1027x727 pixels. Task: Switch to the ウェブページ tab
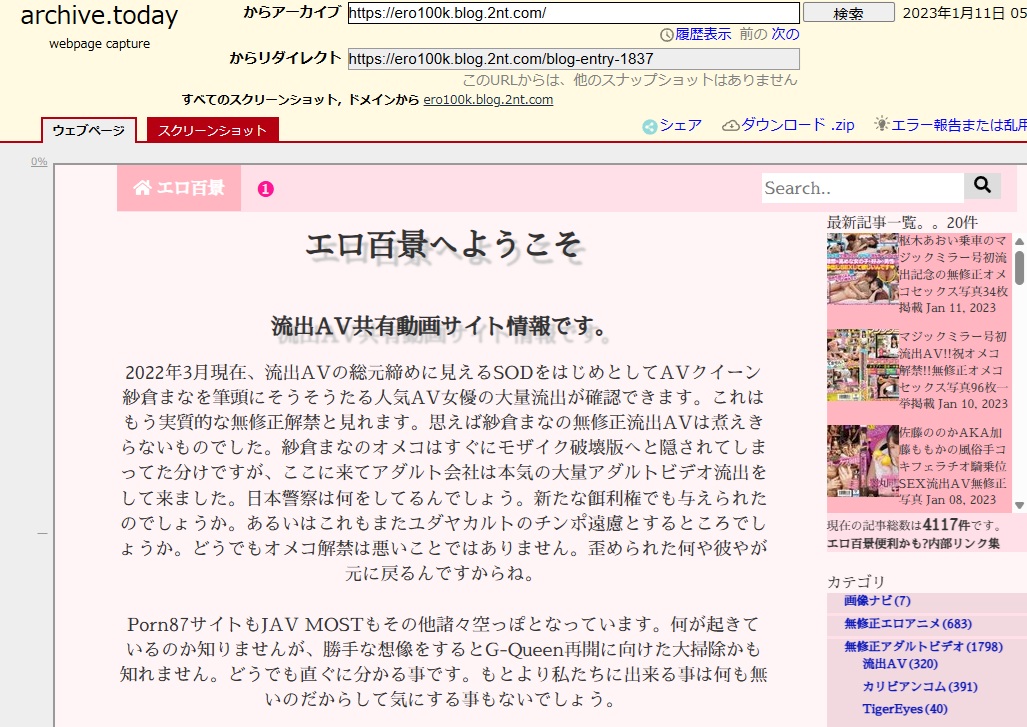(x=89, y=131)
